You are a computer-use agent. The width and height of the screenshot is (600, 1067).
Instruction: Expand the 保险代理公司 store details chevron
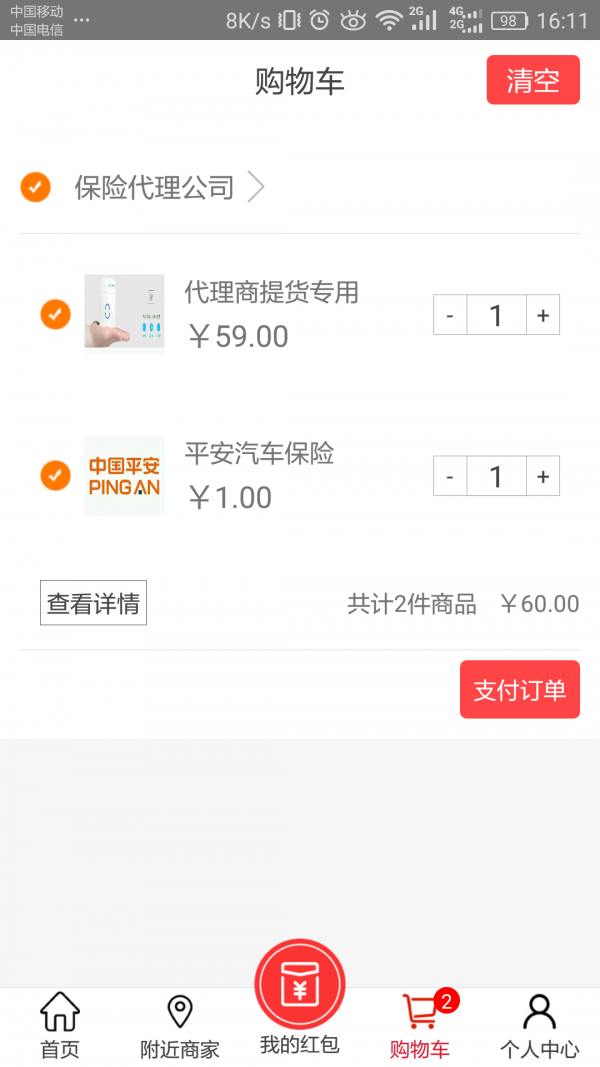tap(257, 187)
